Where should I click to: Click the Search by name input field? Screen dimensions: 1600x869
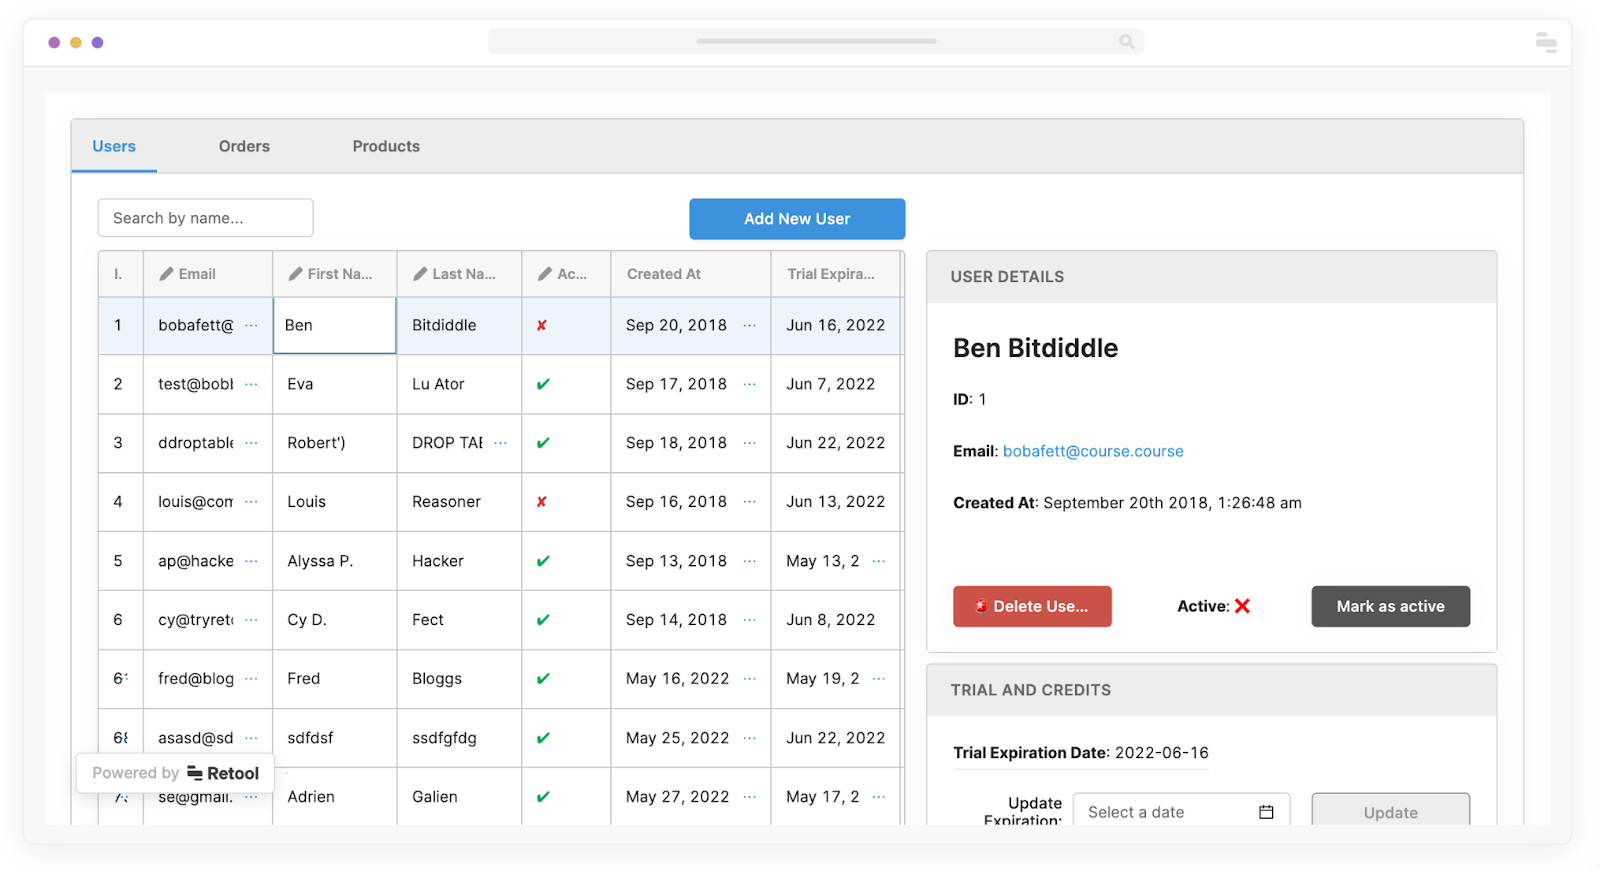(x=205, y=218)
